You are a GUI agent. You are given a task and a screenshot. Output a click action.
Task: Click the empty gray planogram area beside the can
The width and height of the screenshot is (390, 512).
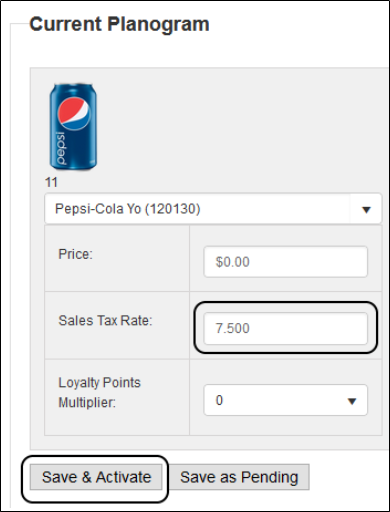tap(240, 130)
